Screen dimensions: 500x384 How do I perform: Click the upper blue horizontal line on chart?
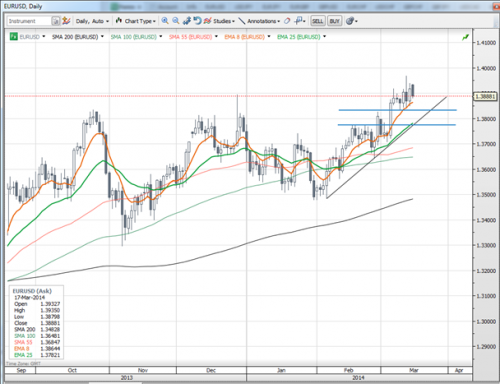point(397,110)
